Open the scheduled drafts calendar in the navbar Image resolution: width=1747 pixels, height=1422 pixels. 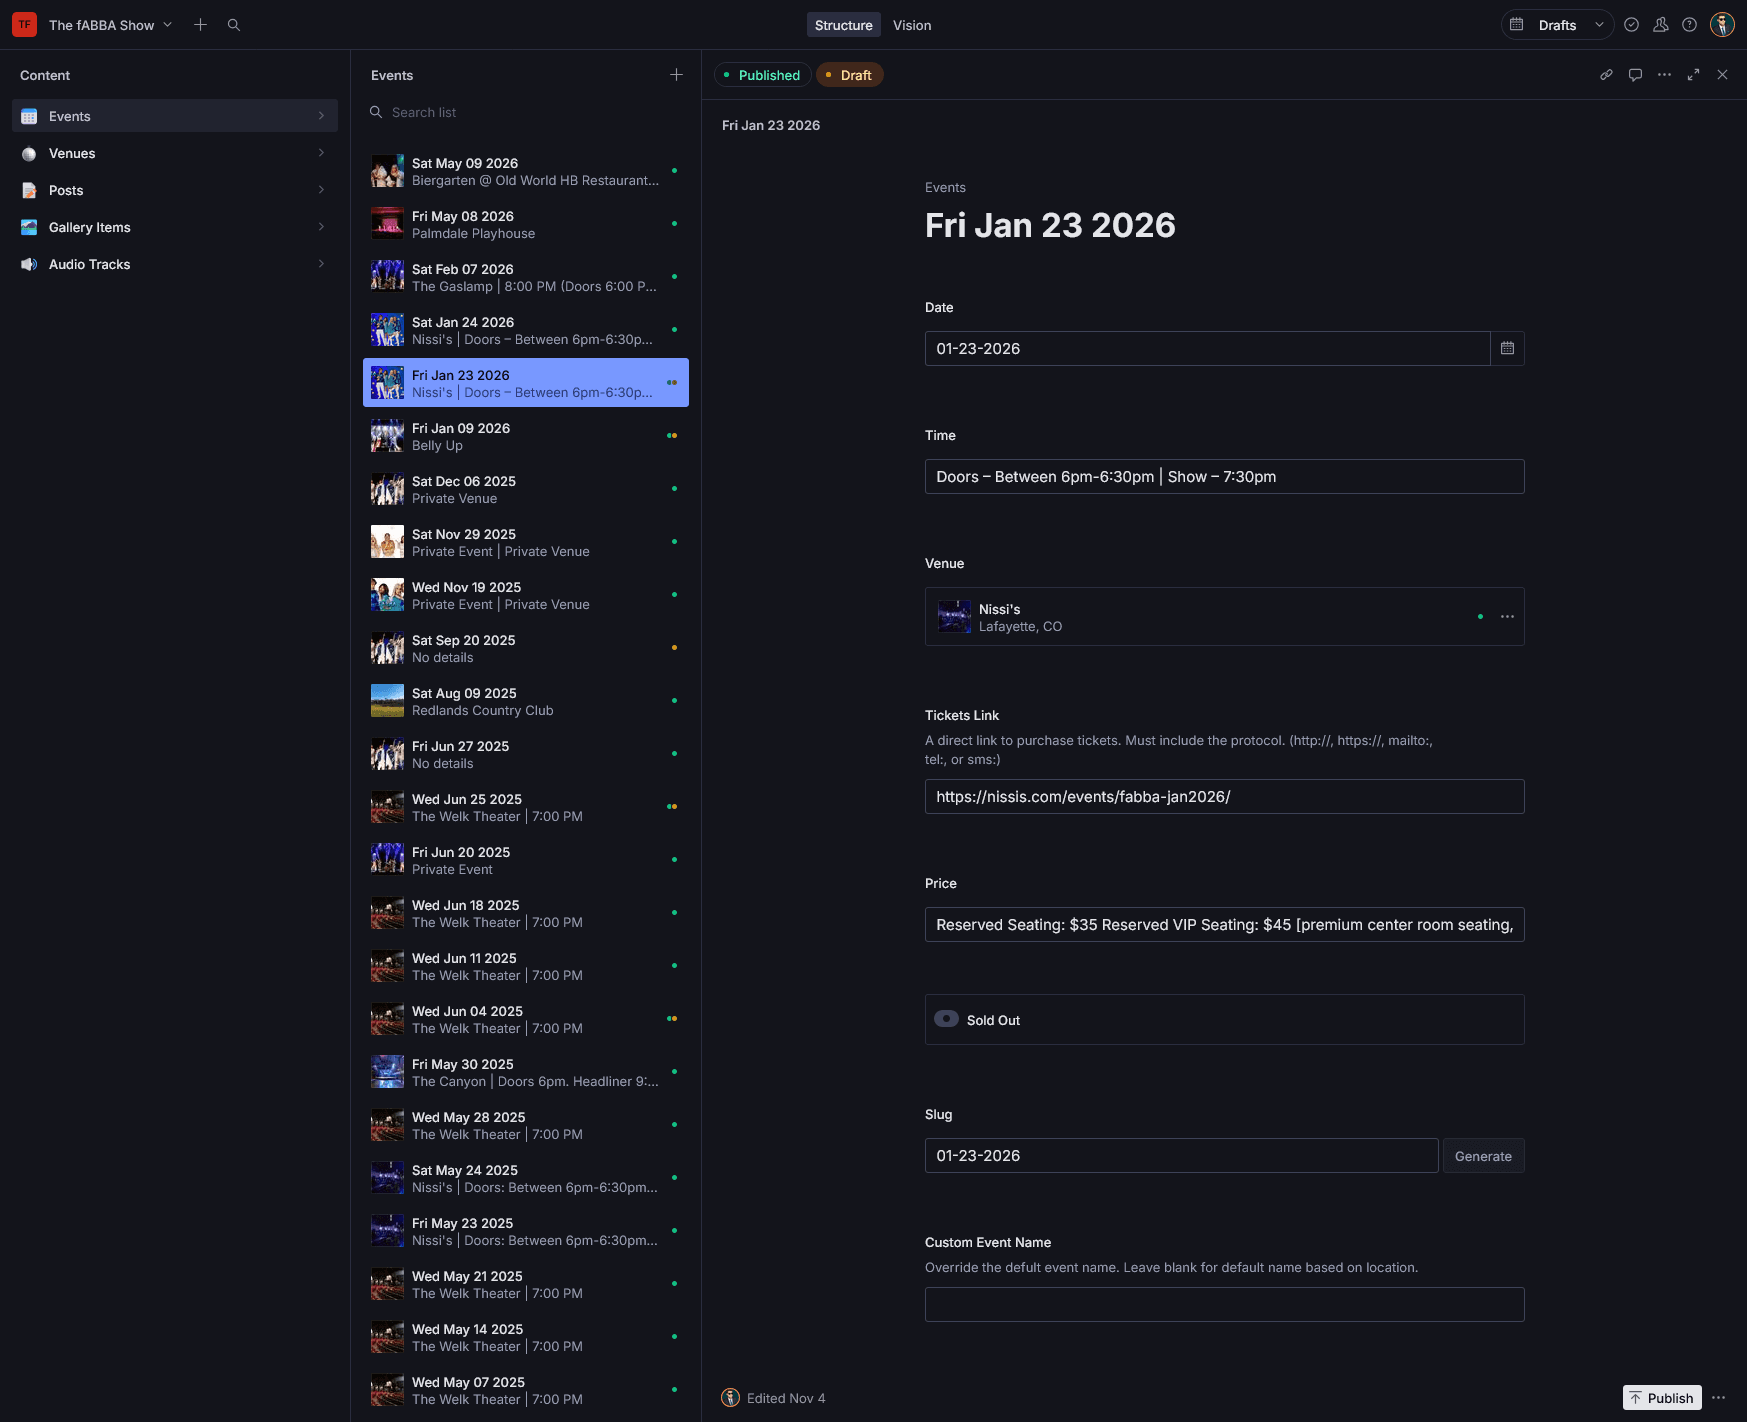[1516, 24]
